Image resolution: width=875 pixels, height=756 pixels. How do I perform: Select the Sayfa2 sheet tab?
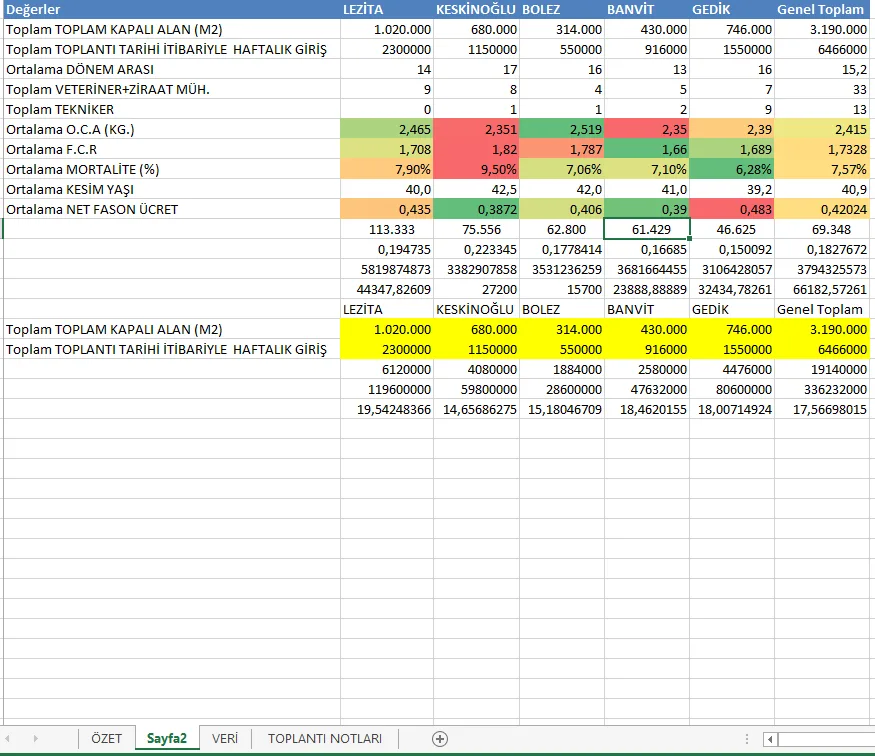[167, 738]
